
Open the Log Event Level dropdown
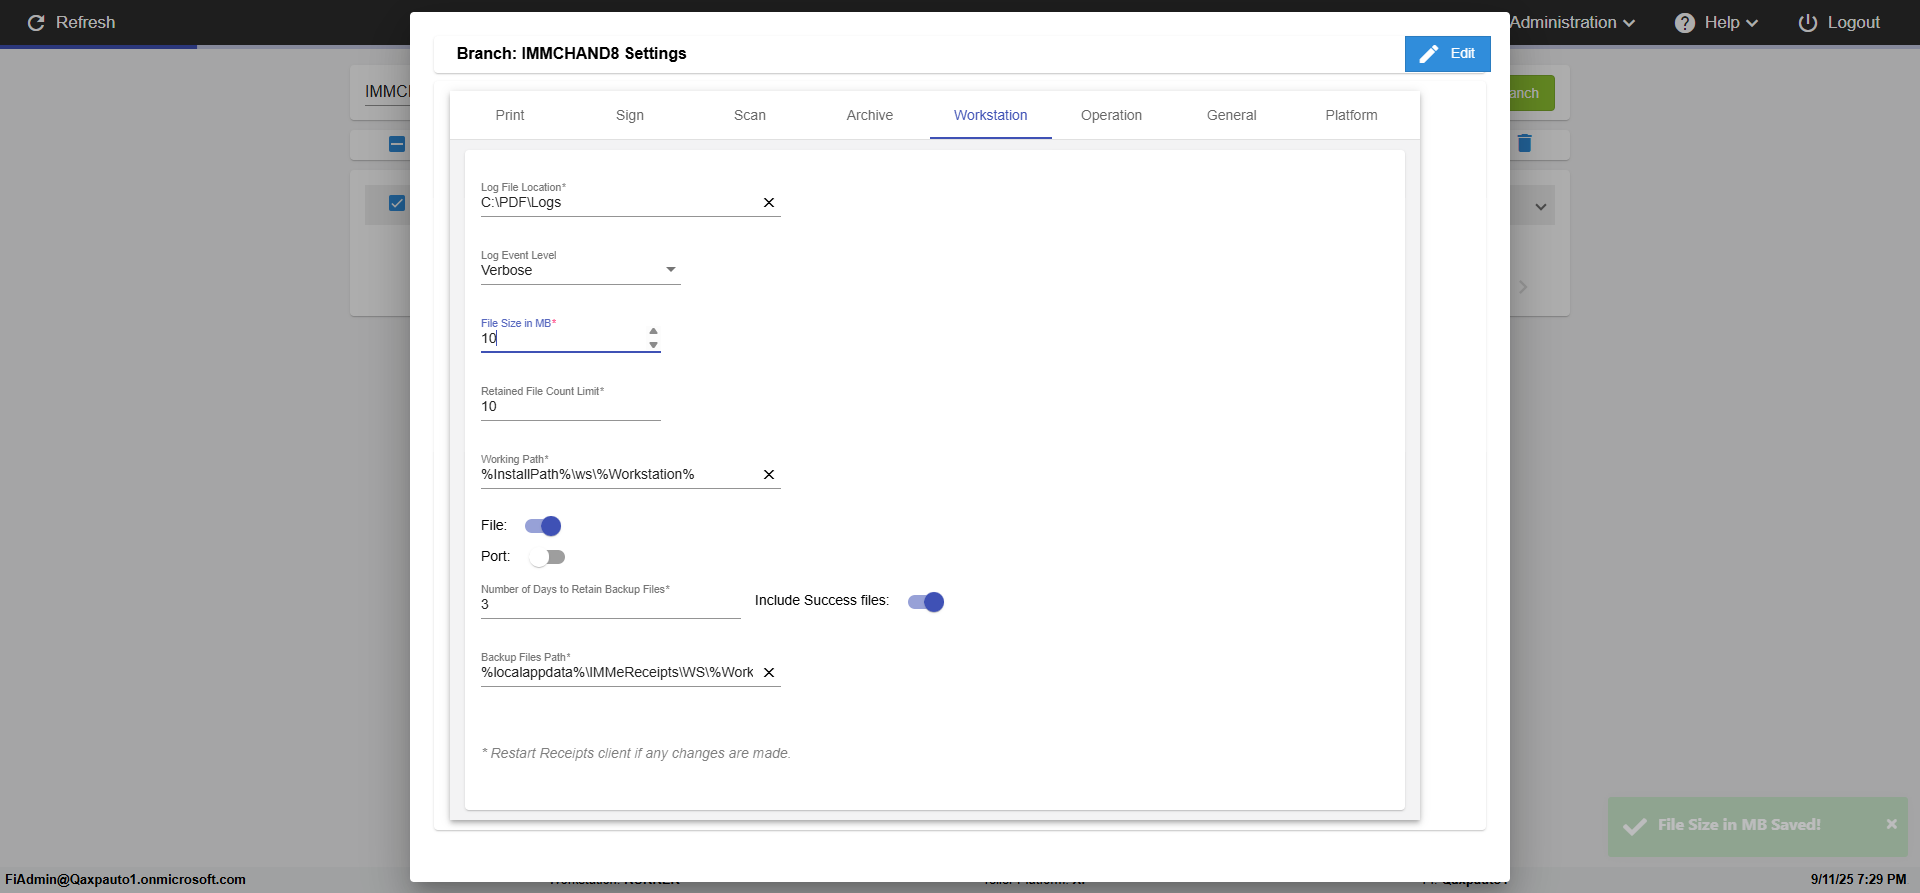[580, 270]
